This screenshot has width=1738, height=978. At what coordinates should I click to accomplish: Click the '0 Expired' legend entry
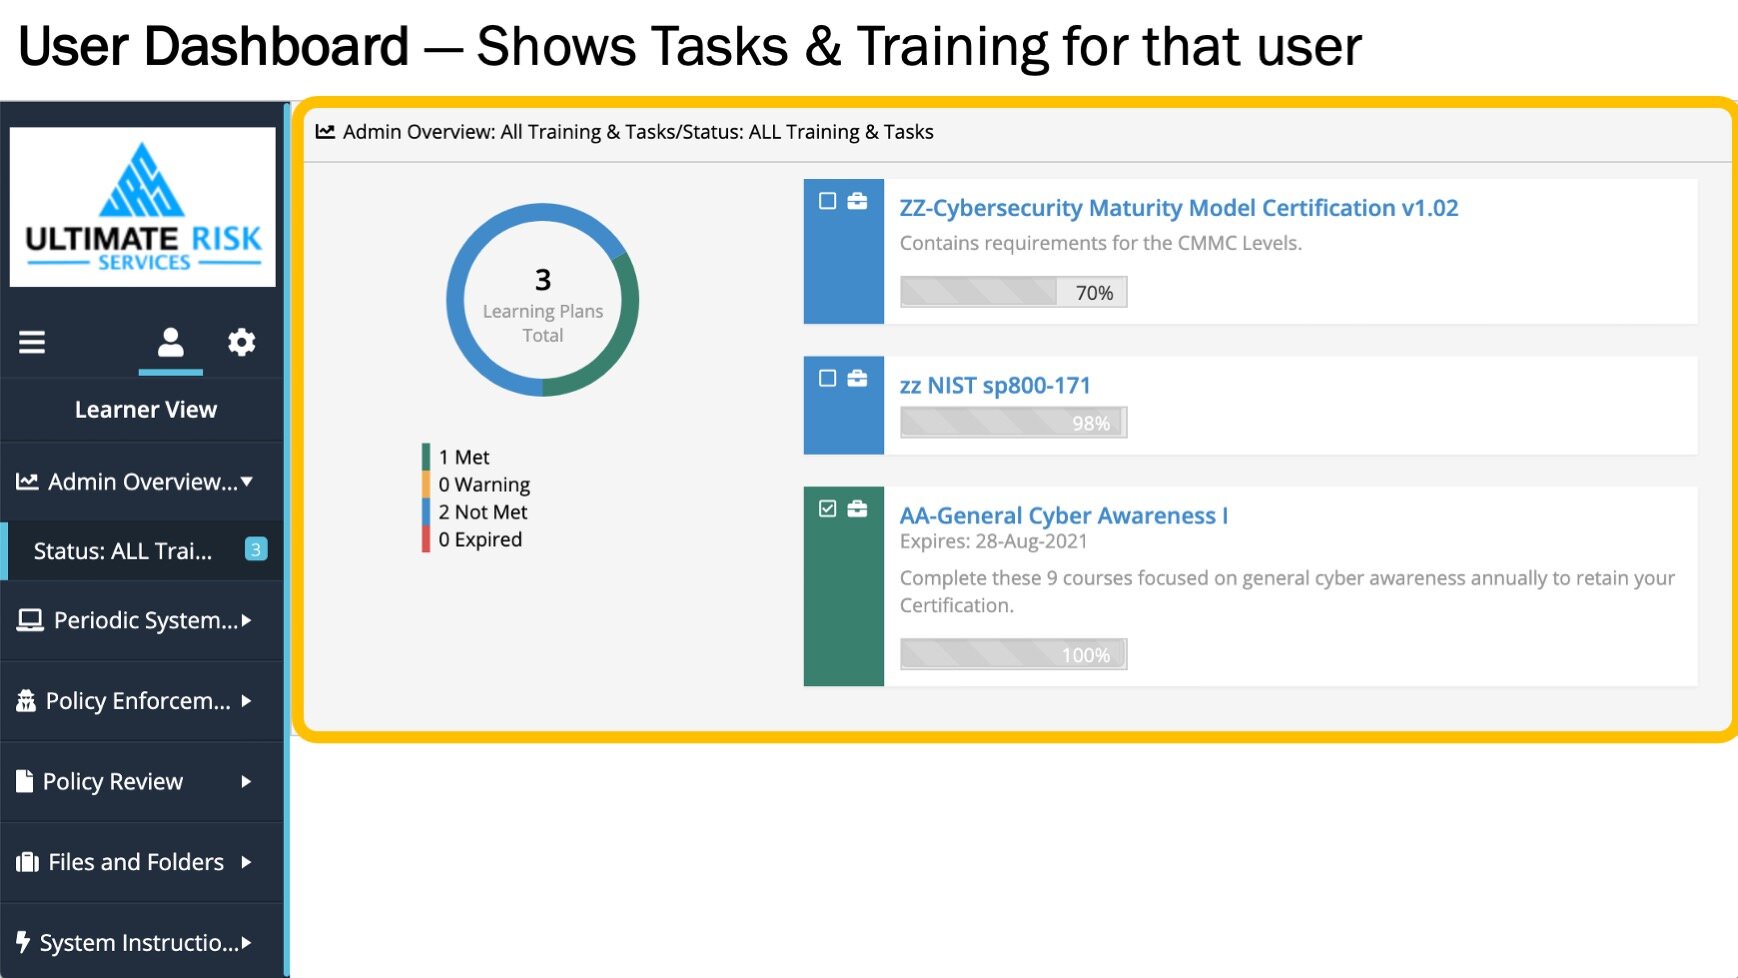tap(473, 540)
